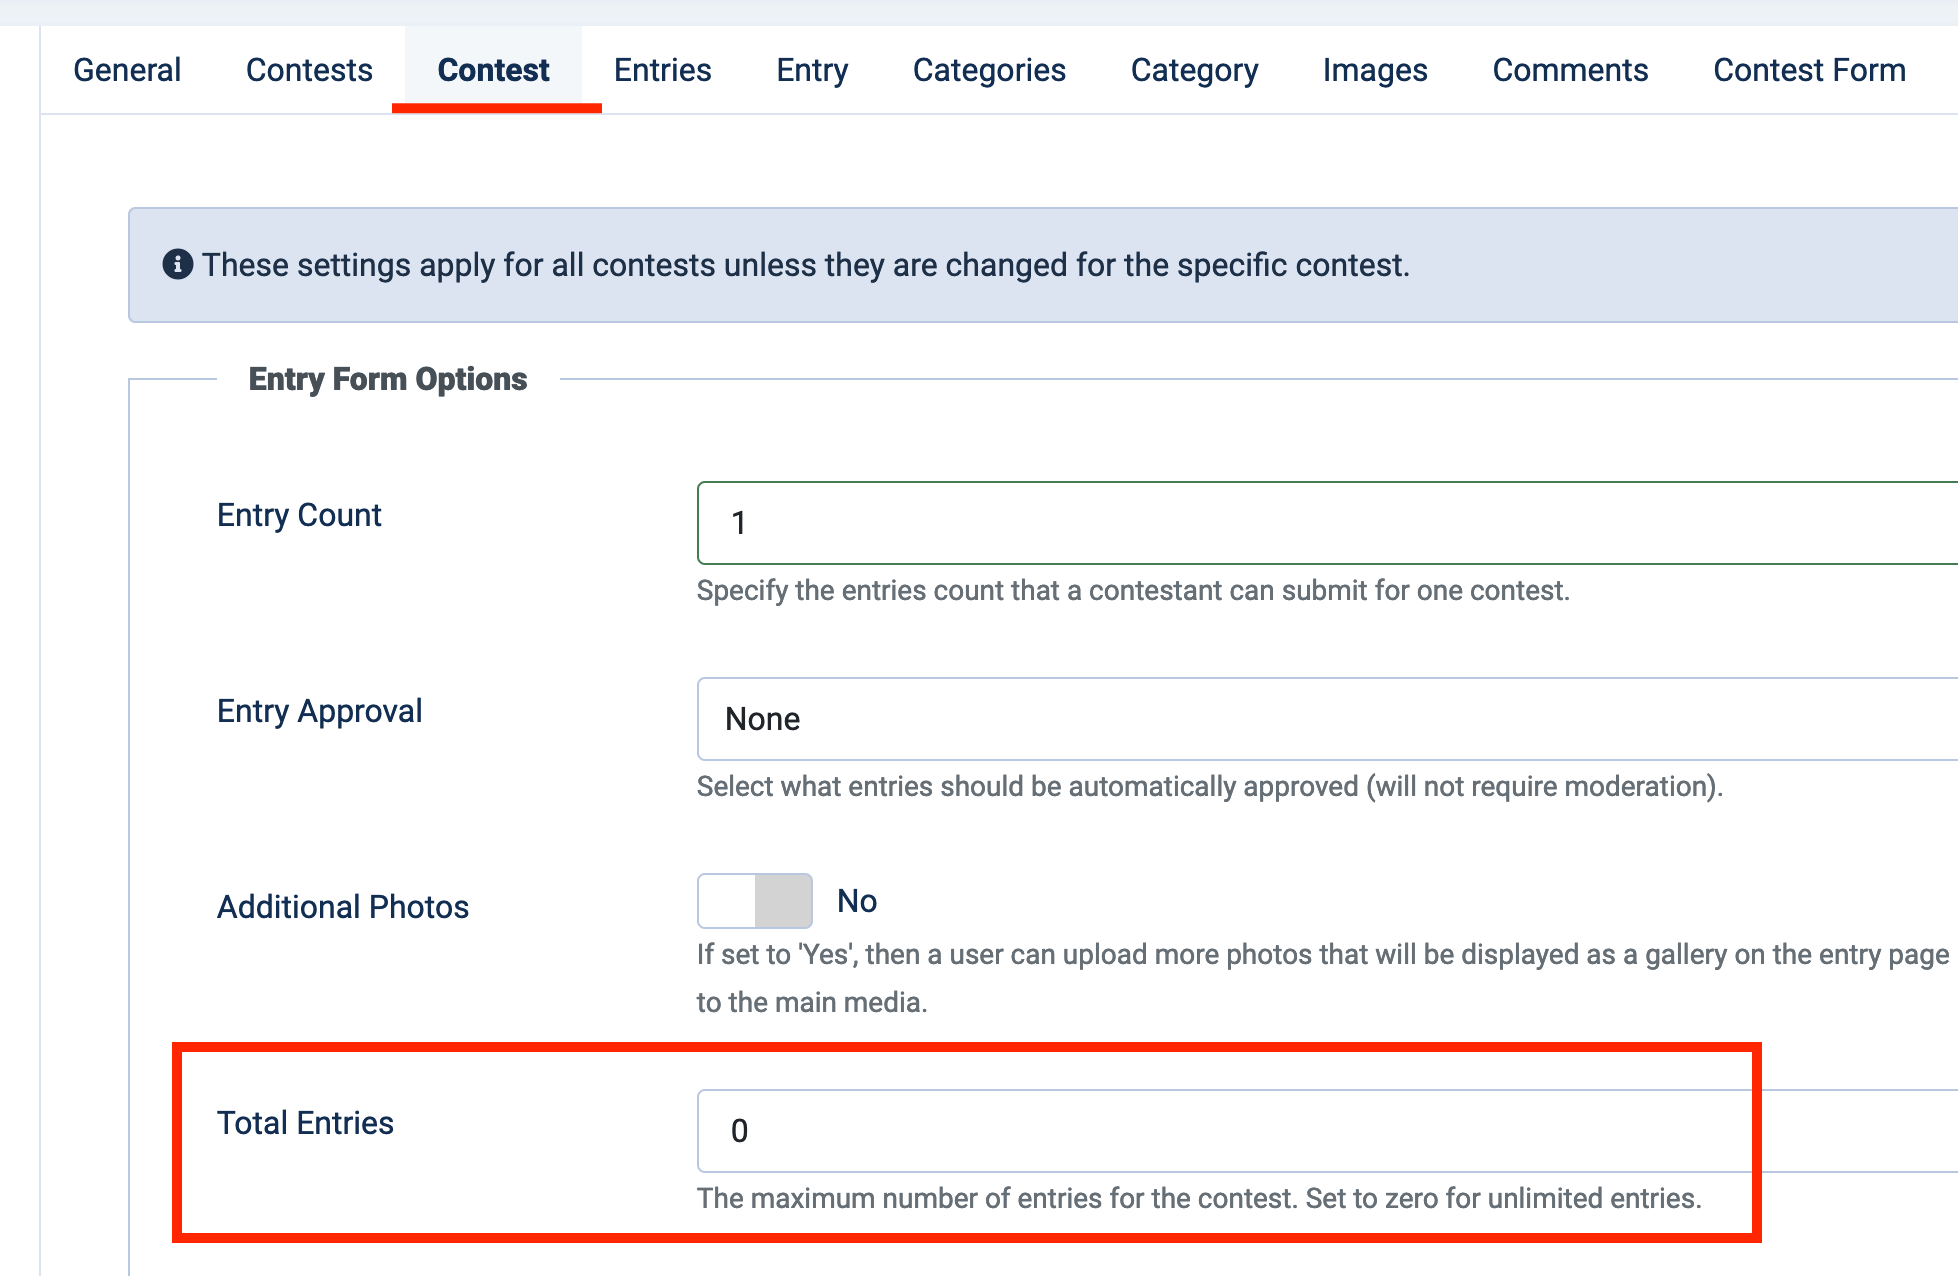
Task: Select the active Contest tab
Action: (x=494, y=70)
